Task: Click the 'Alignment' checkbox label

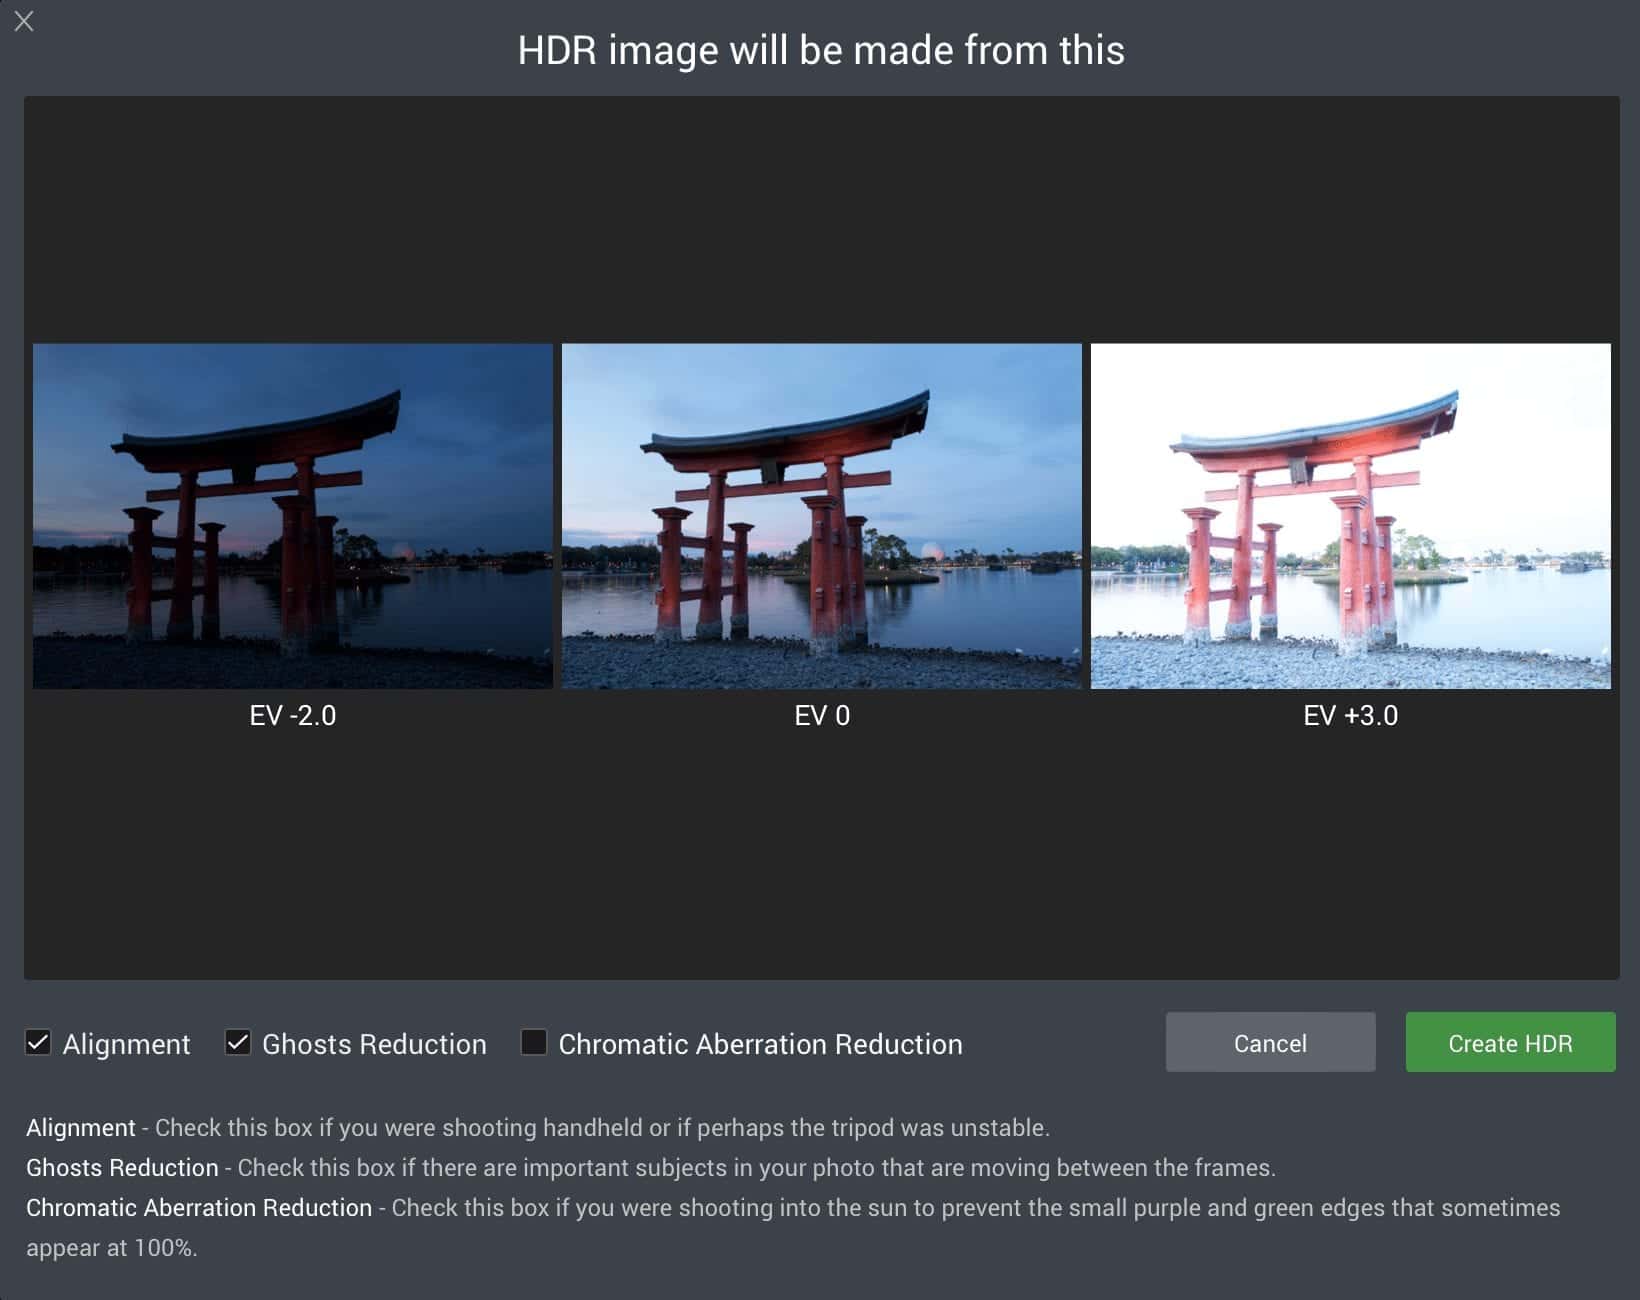Action: (x=126, y=1044)
